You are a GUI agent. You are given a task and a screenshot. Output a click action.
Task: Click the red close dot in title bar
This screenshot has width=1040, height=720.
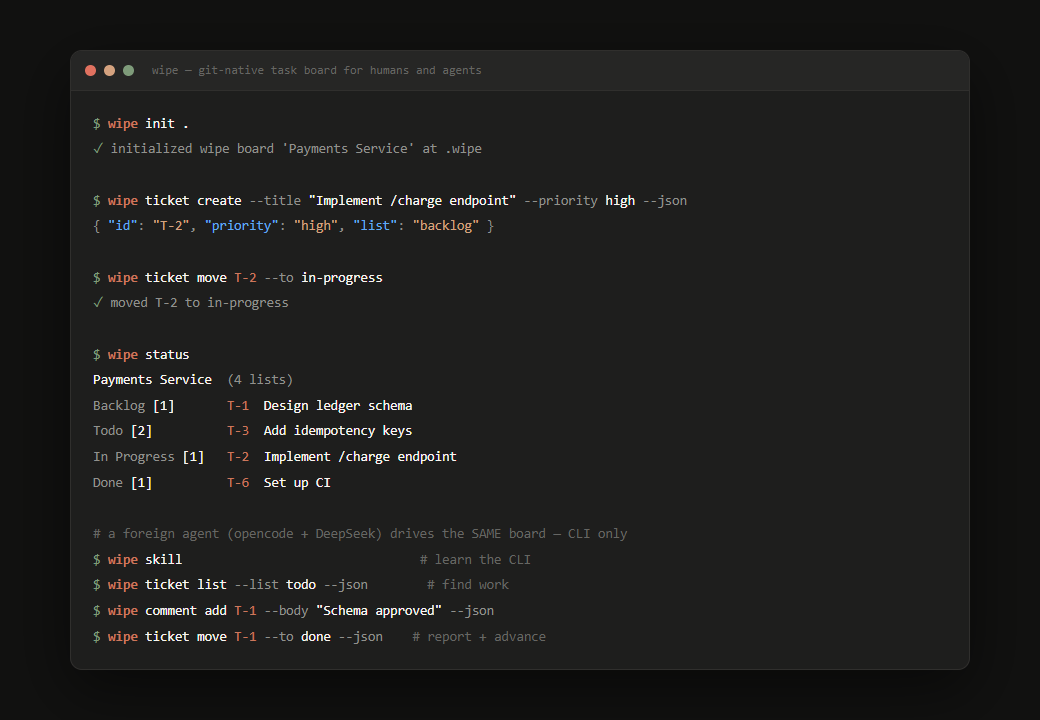pyautogui.click(x=91, y=70)
